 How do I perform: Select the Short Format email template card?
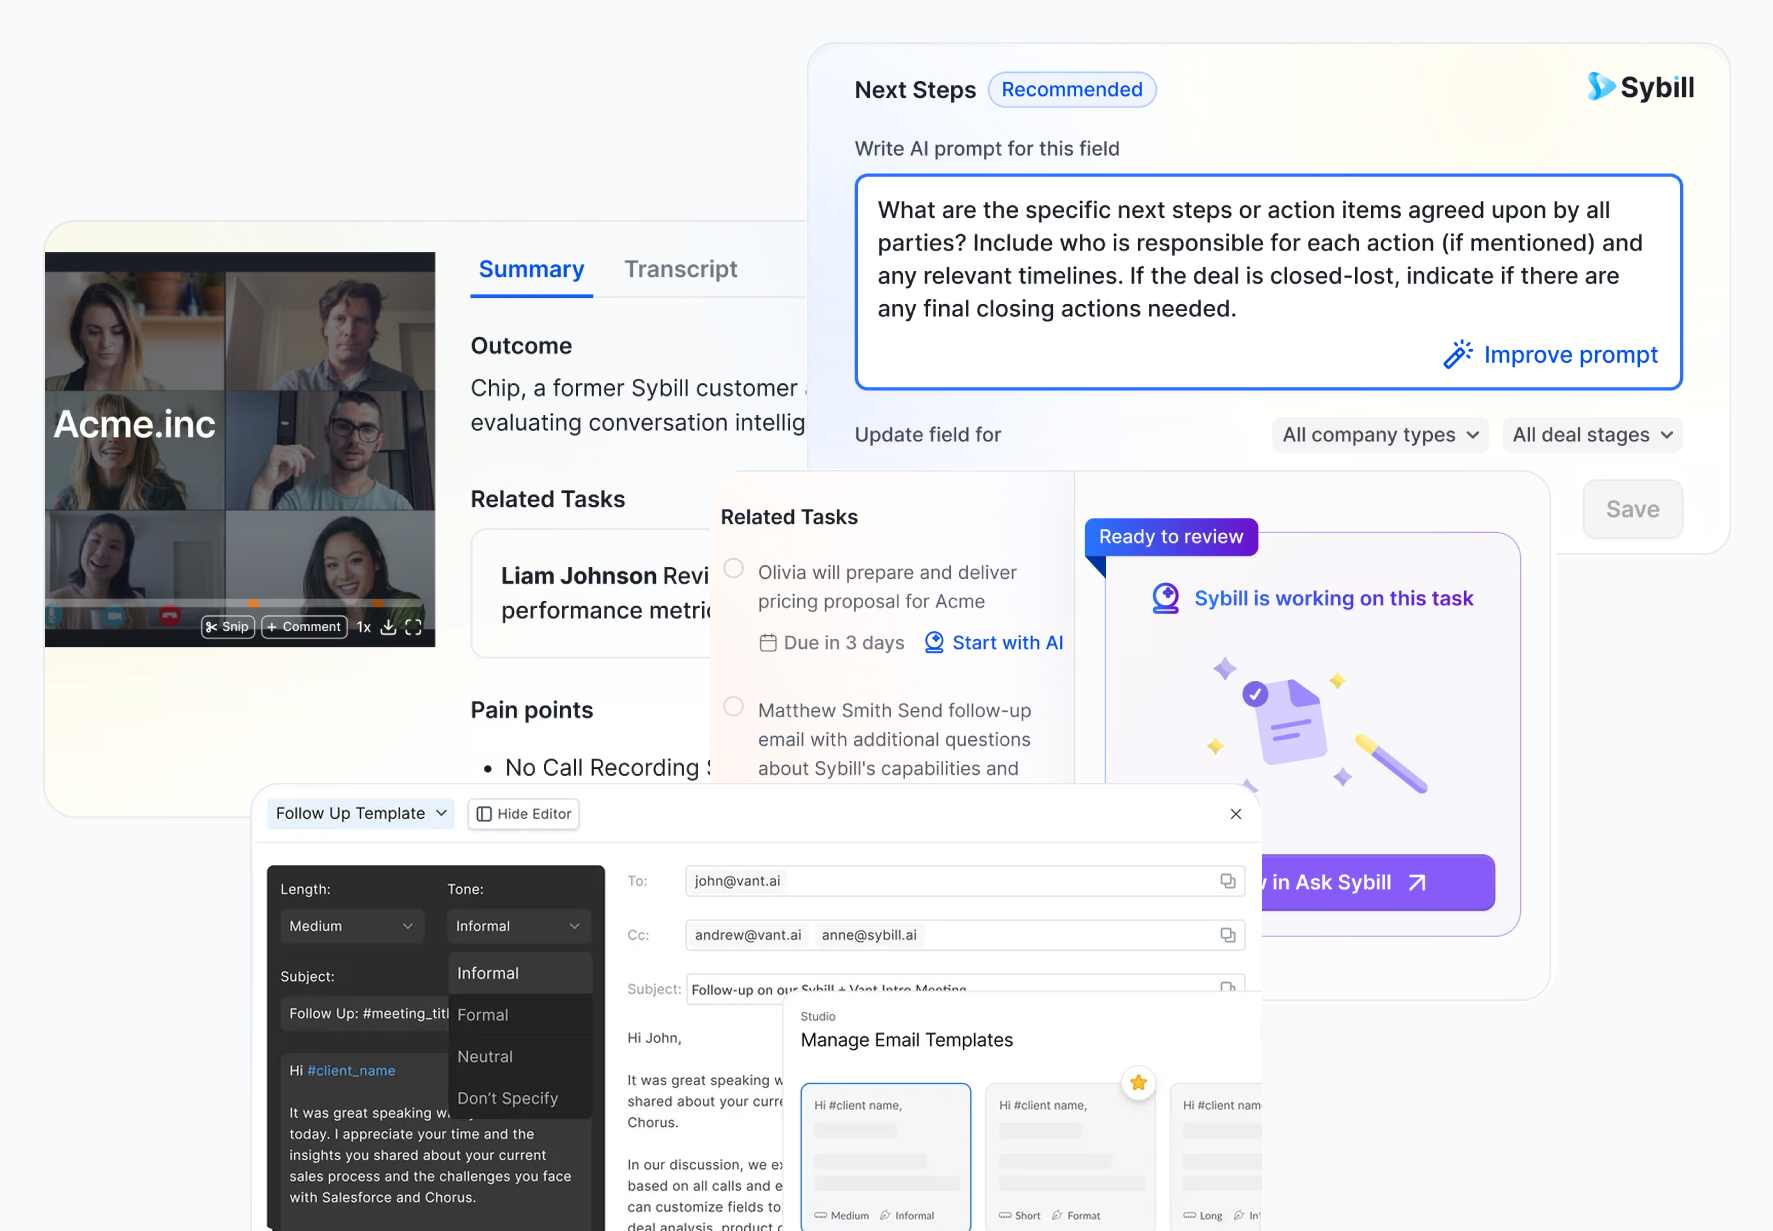1070,1157
